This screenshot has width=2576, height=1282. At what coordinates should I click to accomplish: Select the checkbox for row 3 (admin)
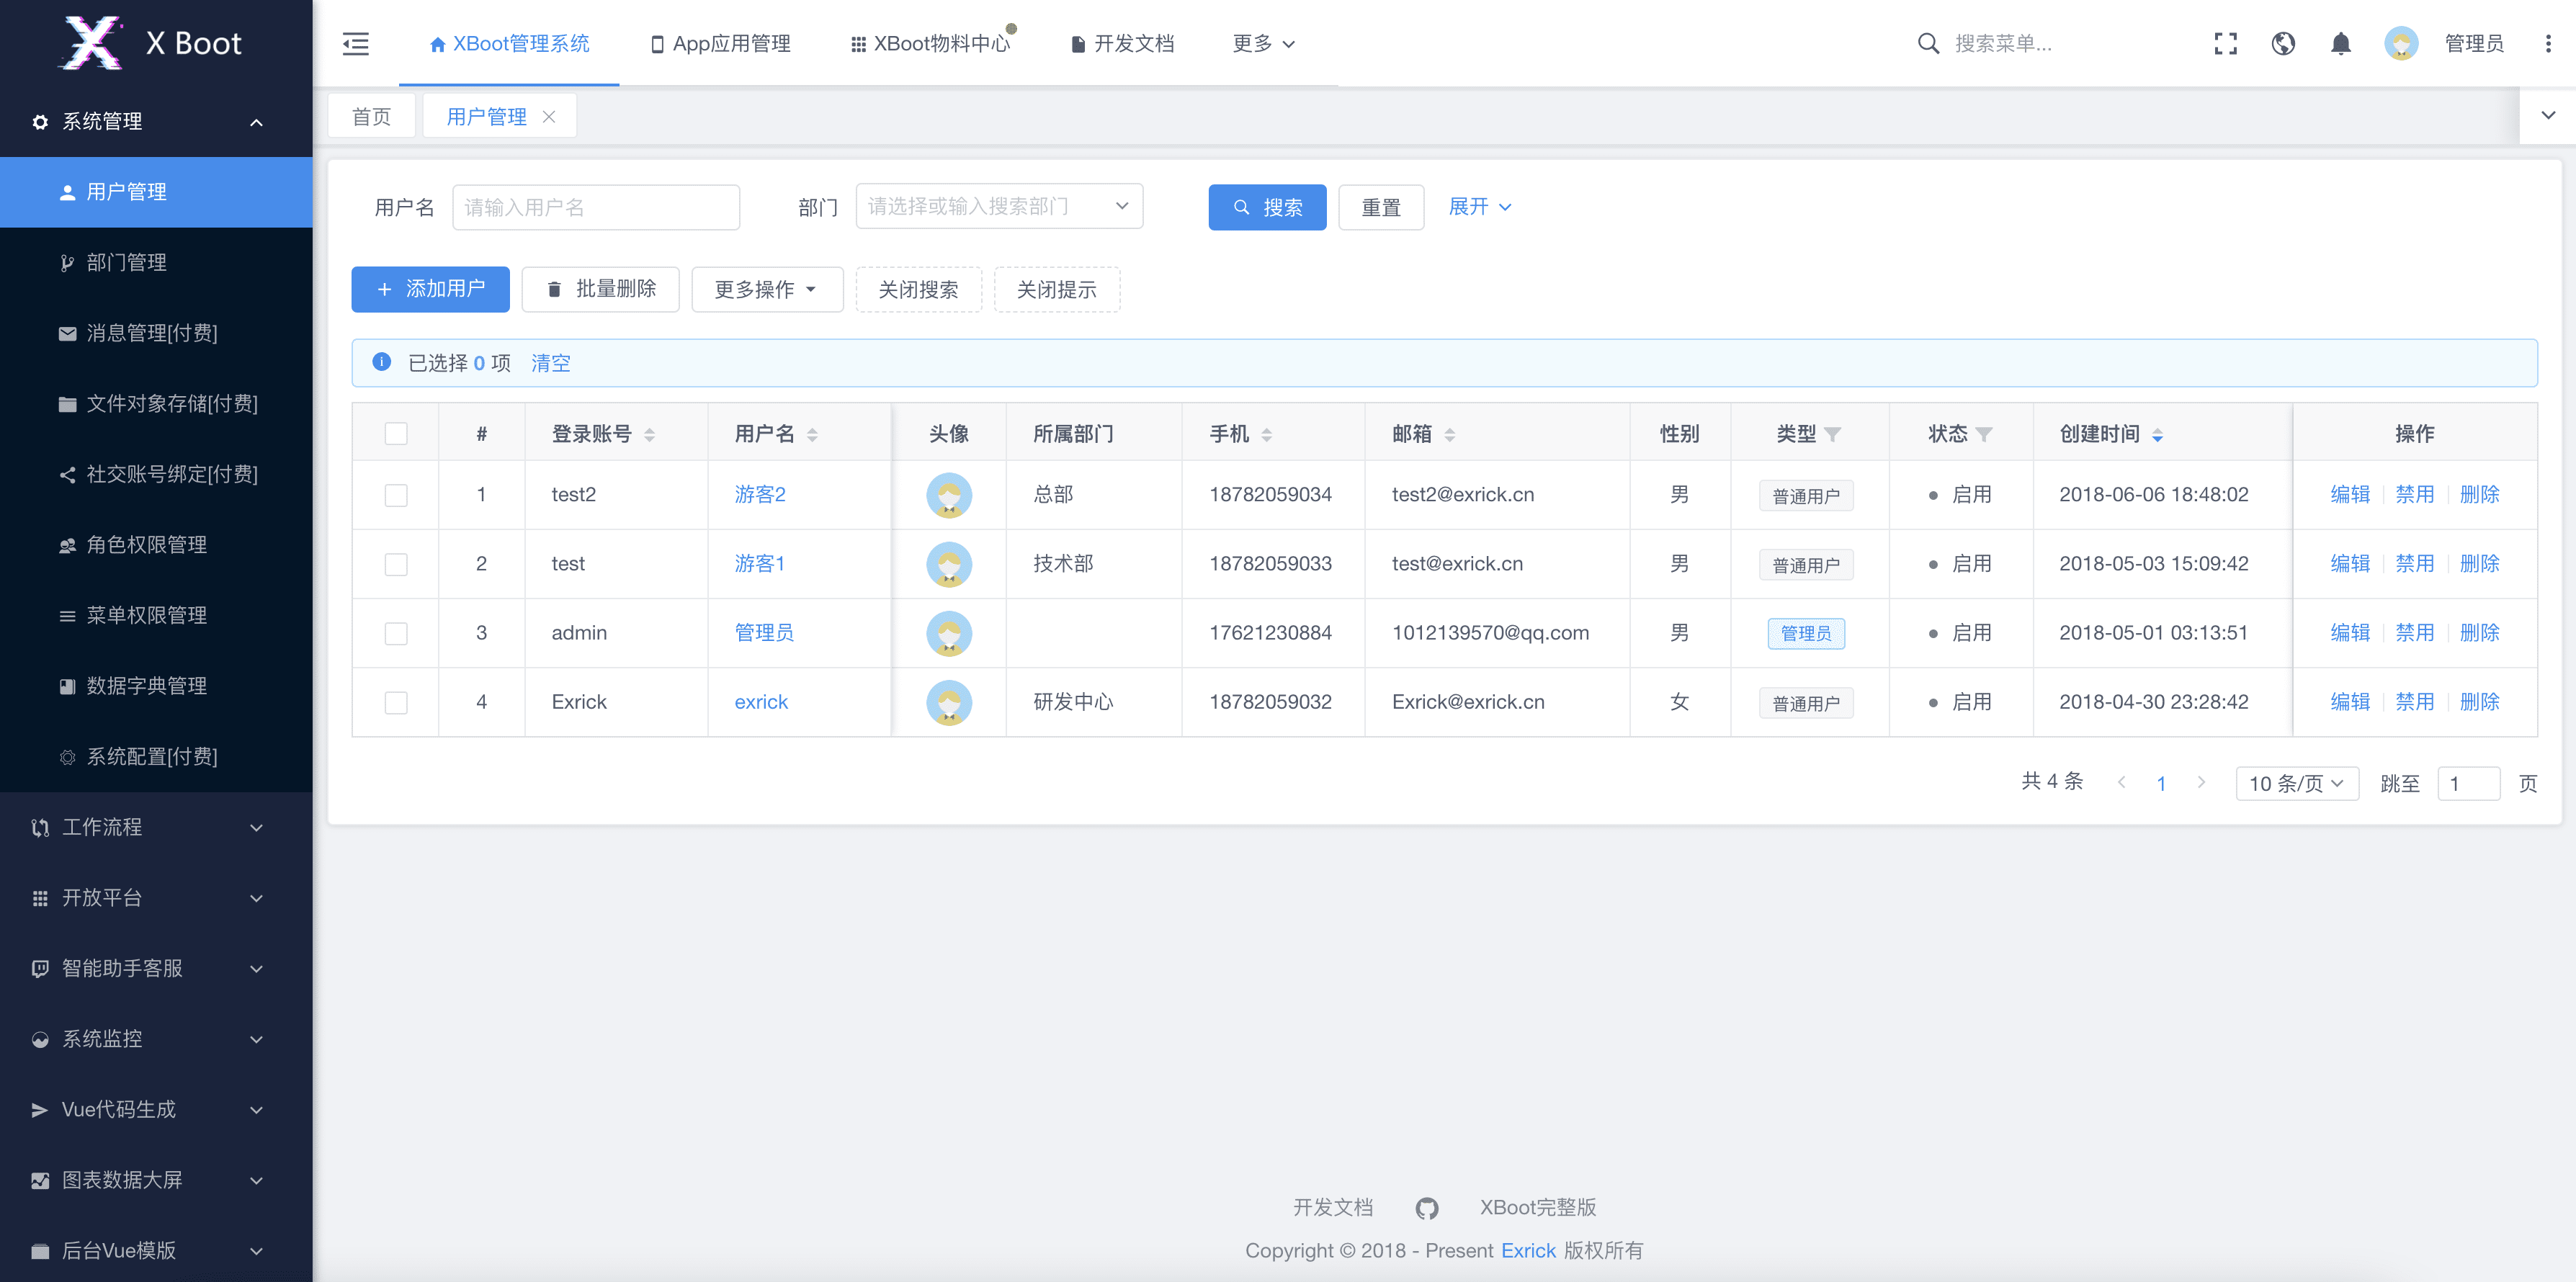point(396,633)
